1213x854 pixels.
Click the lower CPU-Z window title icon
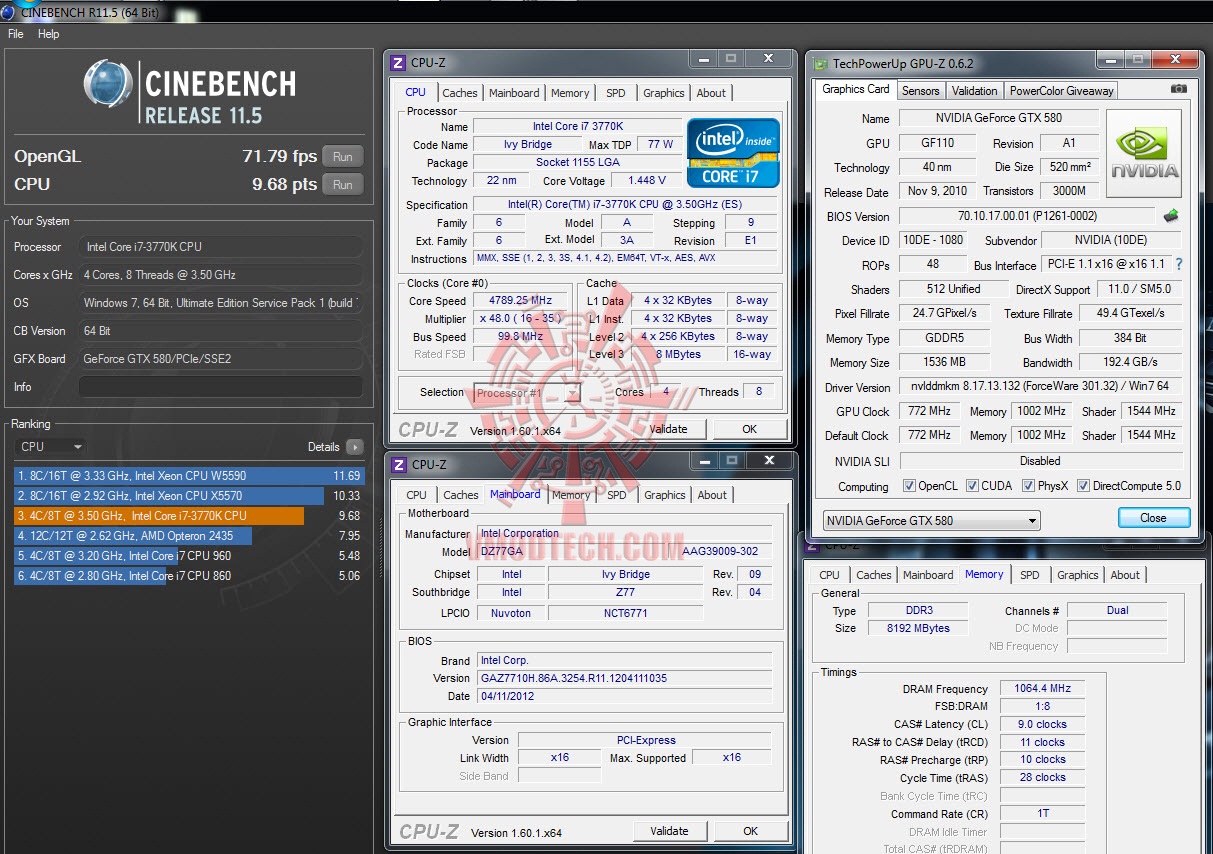tap(398, 464)
